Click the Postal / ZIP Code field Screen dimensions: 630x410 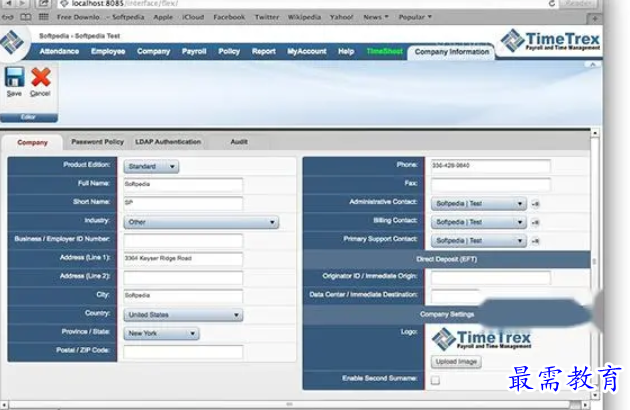(x=183, y=352)
